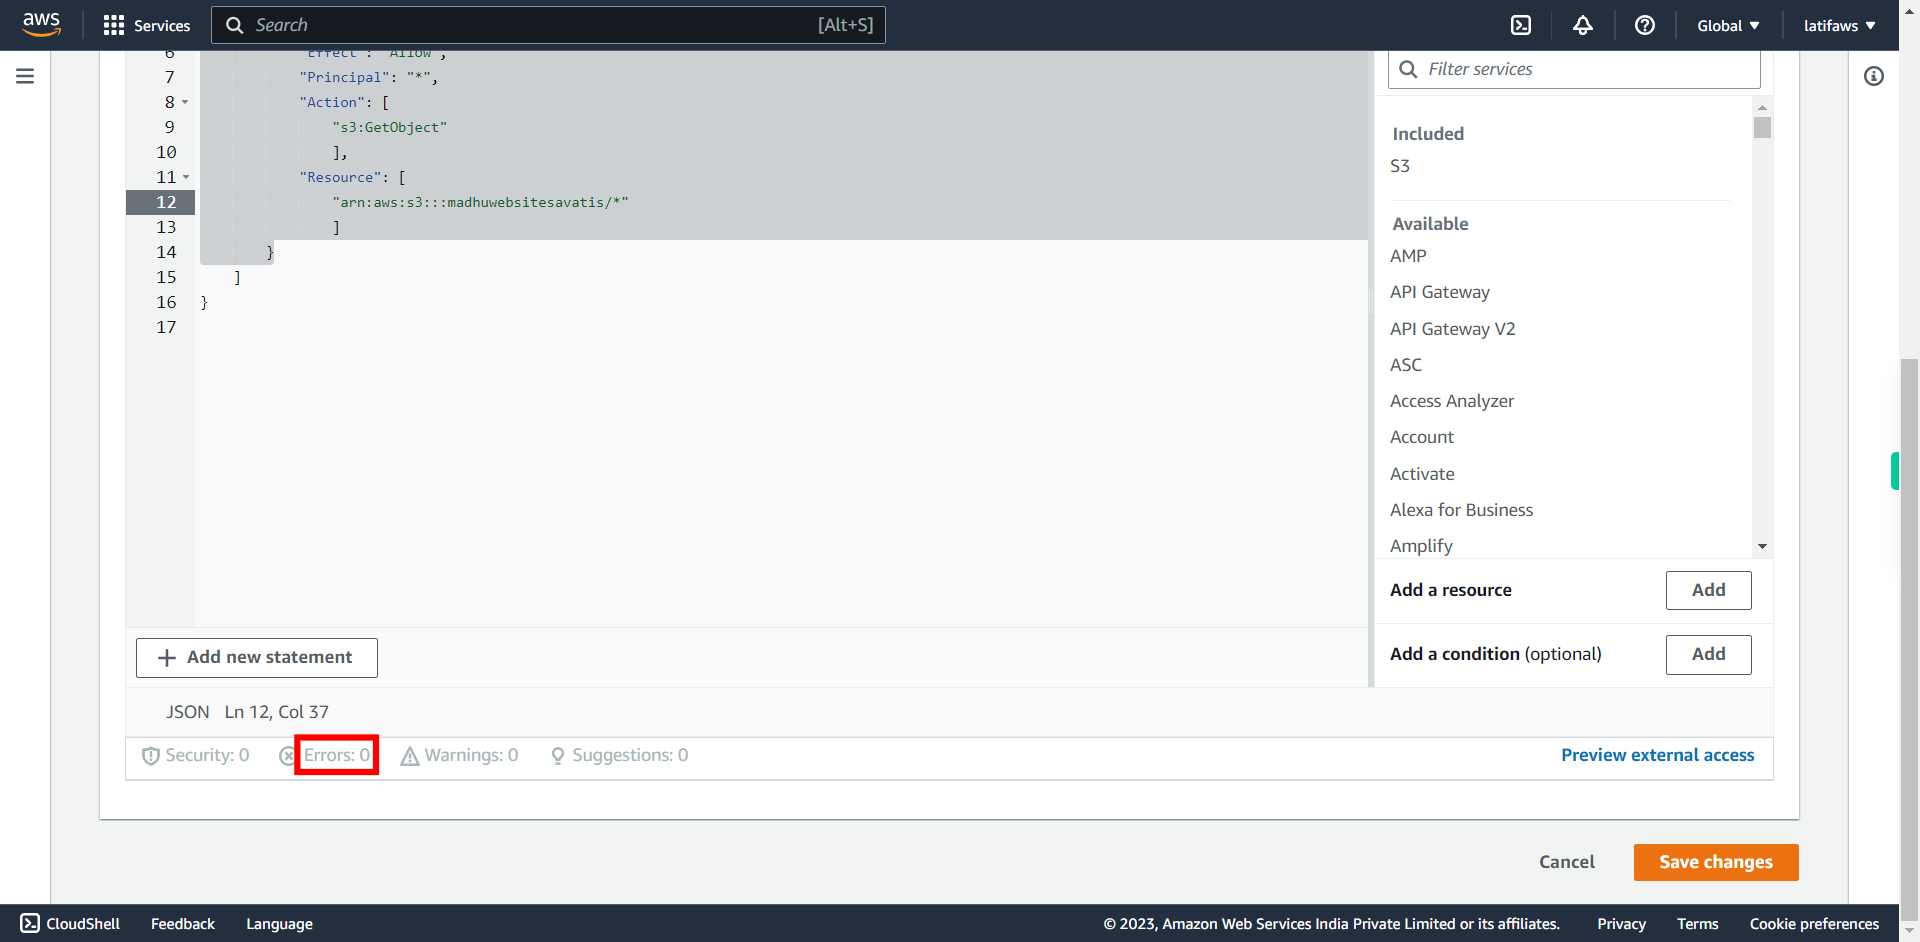Click the Filter services input field
This screenshot has height=942, width=1920.
tap(1574, 69)
